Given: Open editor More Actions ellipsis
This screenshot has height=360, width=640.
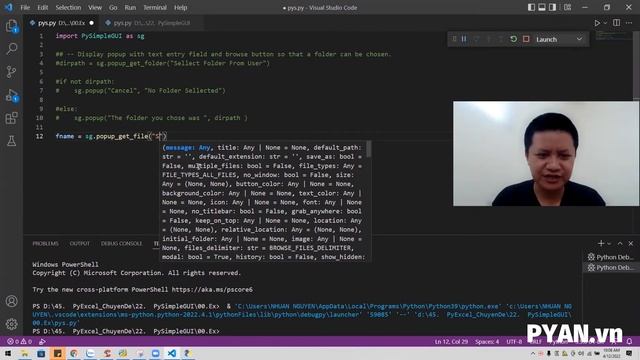Looking at the screenshot, I should tap(629, 23).
